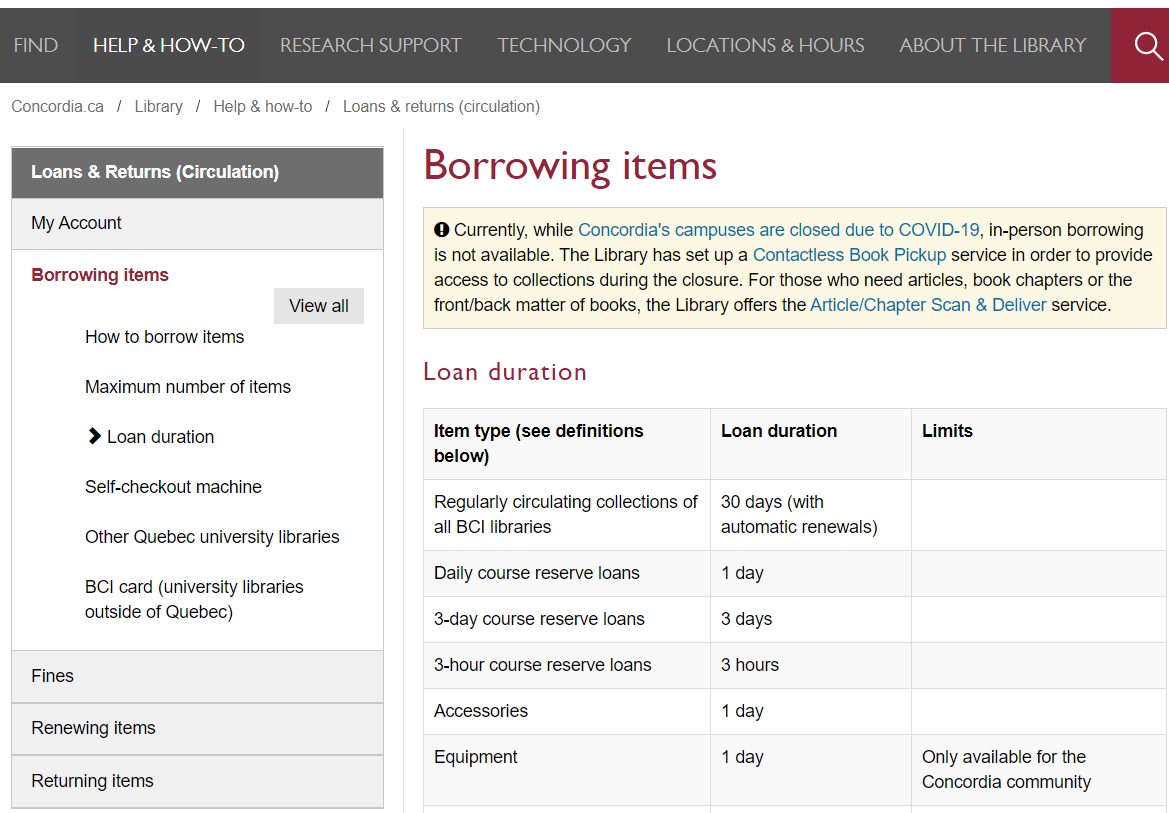The width and height of the screenshot is (1169, 813).
Task: Select Loan duration in sidebar
Action: click(160, 437)
